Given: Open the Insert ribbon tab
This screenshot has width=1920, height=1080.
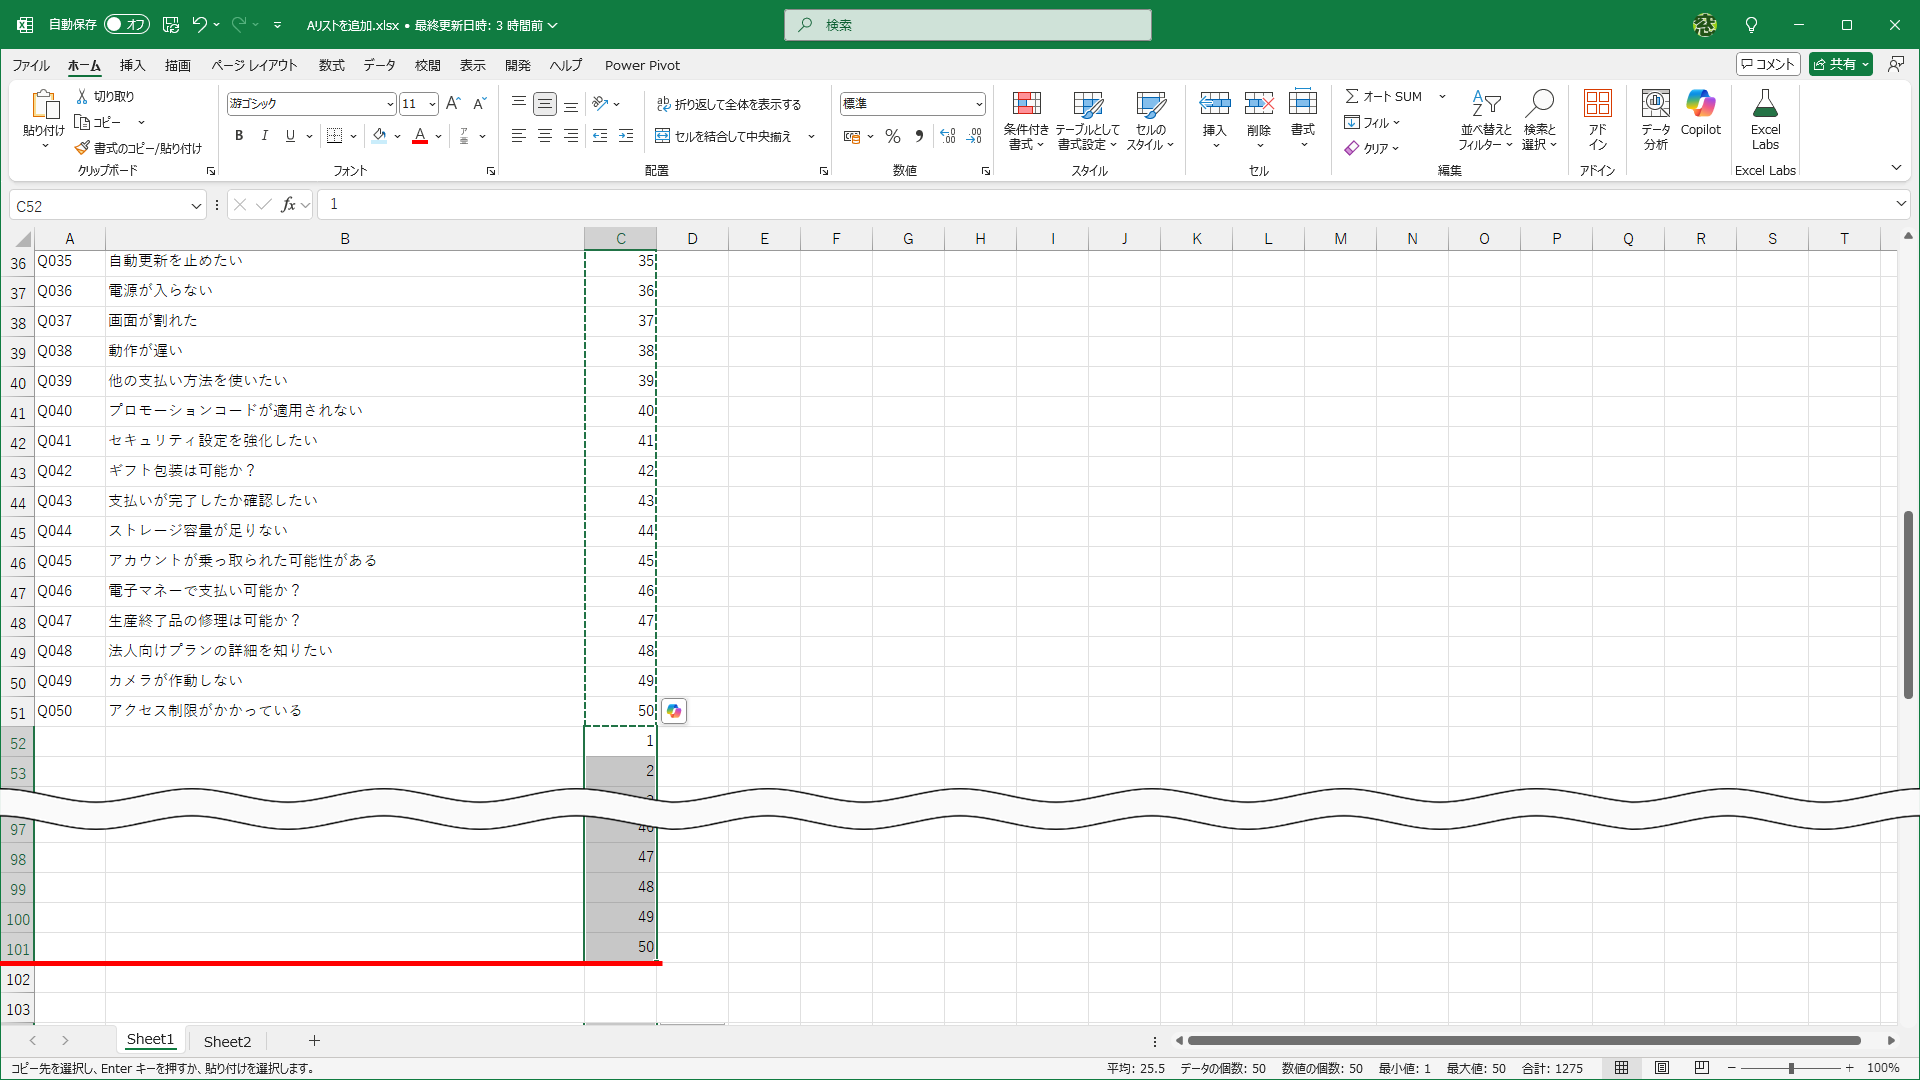Looking at the screenshot, I should pyautogui.click(x=132, y=65).
